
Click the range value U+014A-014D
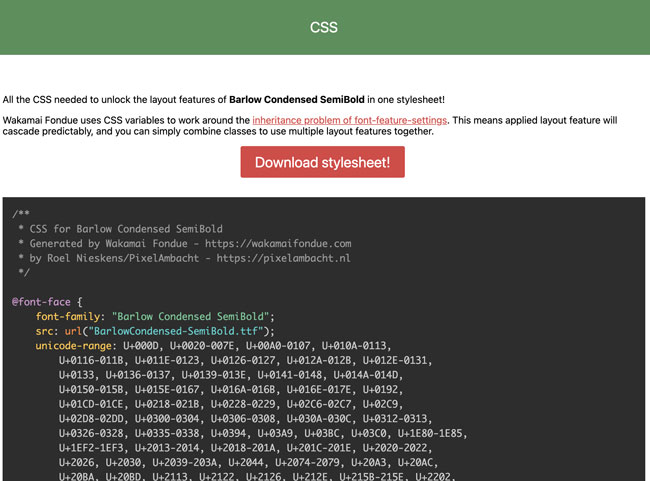point(366,375)
